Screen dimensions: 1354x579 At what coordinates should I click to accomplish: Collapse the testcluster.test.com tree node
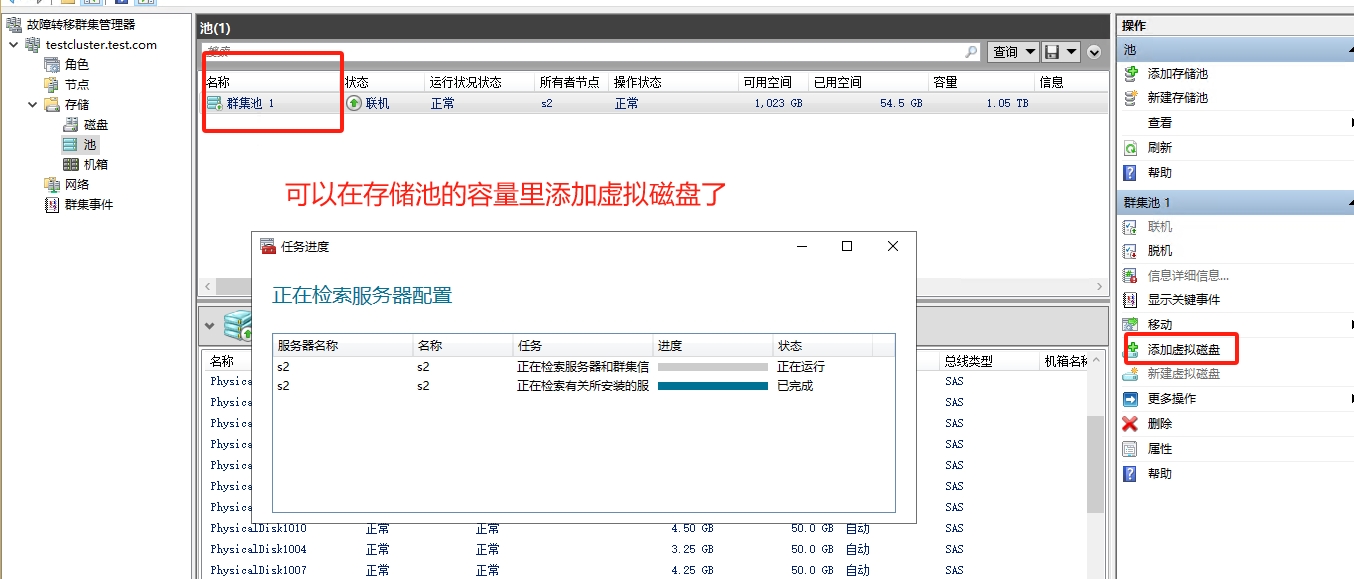(13, 44)
